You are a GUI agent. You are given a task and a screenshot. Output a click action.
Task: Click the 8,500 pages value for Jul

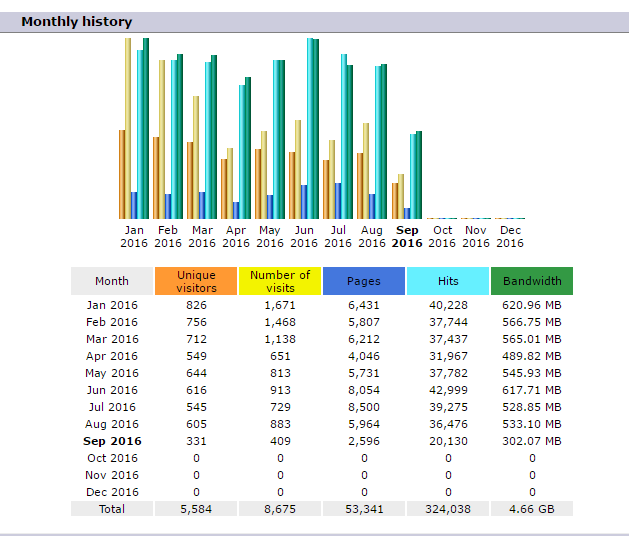(x=364, y=407)
